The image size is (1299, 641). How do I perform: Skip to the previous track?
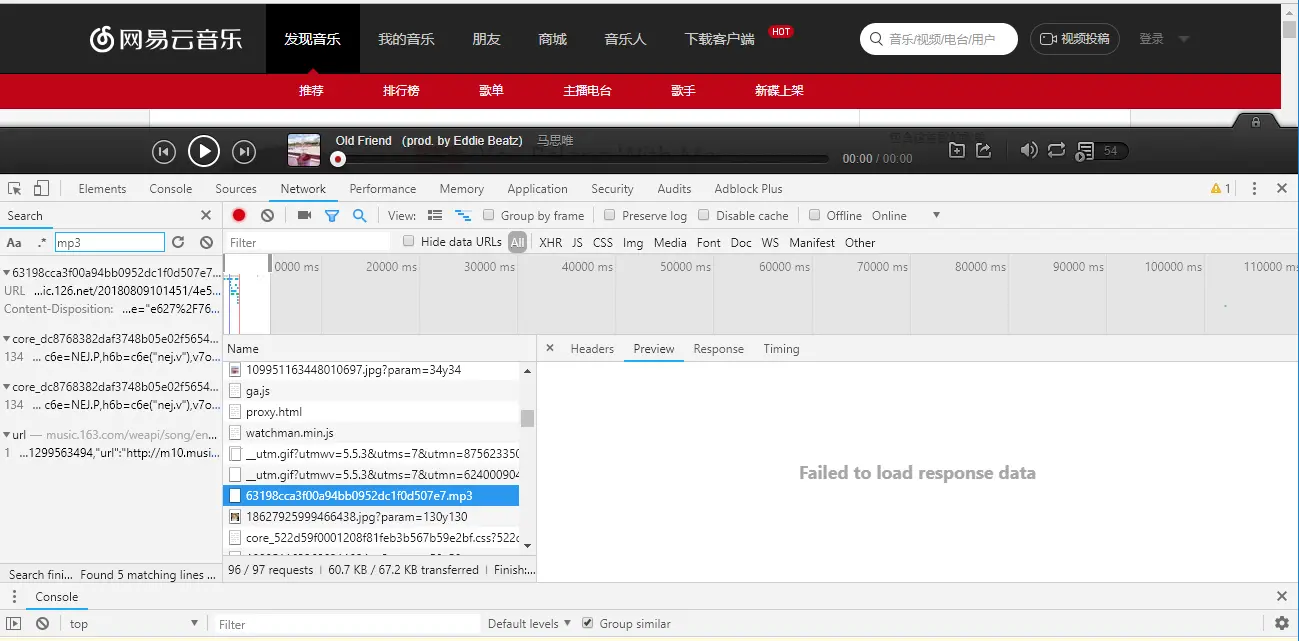tap(164, 152)
